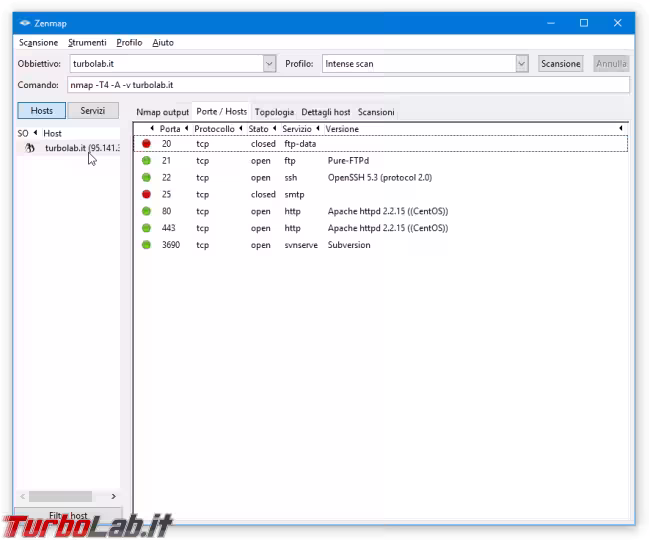650x540 pixels.
Task: Start scan with the Scansione button
Action: pyautogui.click(x=560, y=64)
